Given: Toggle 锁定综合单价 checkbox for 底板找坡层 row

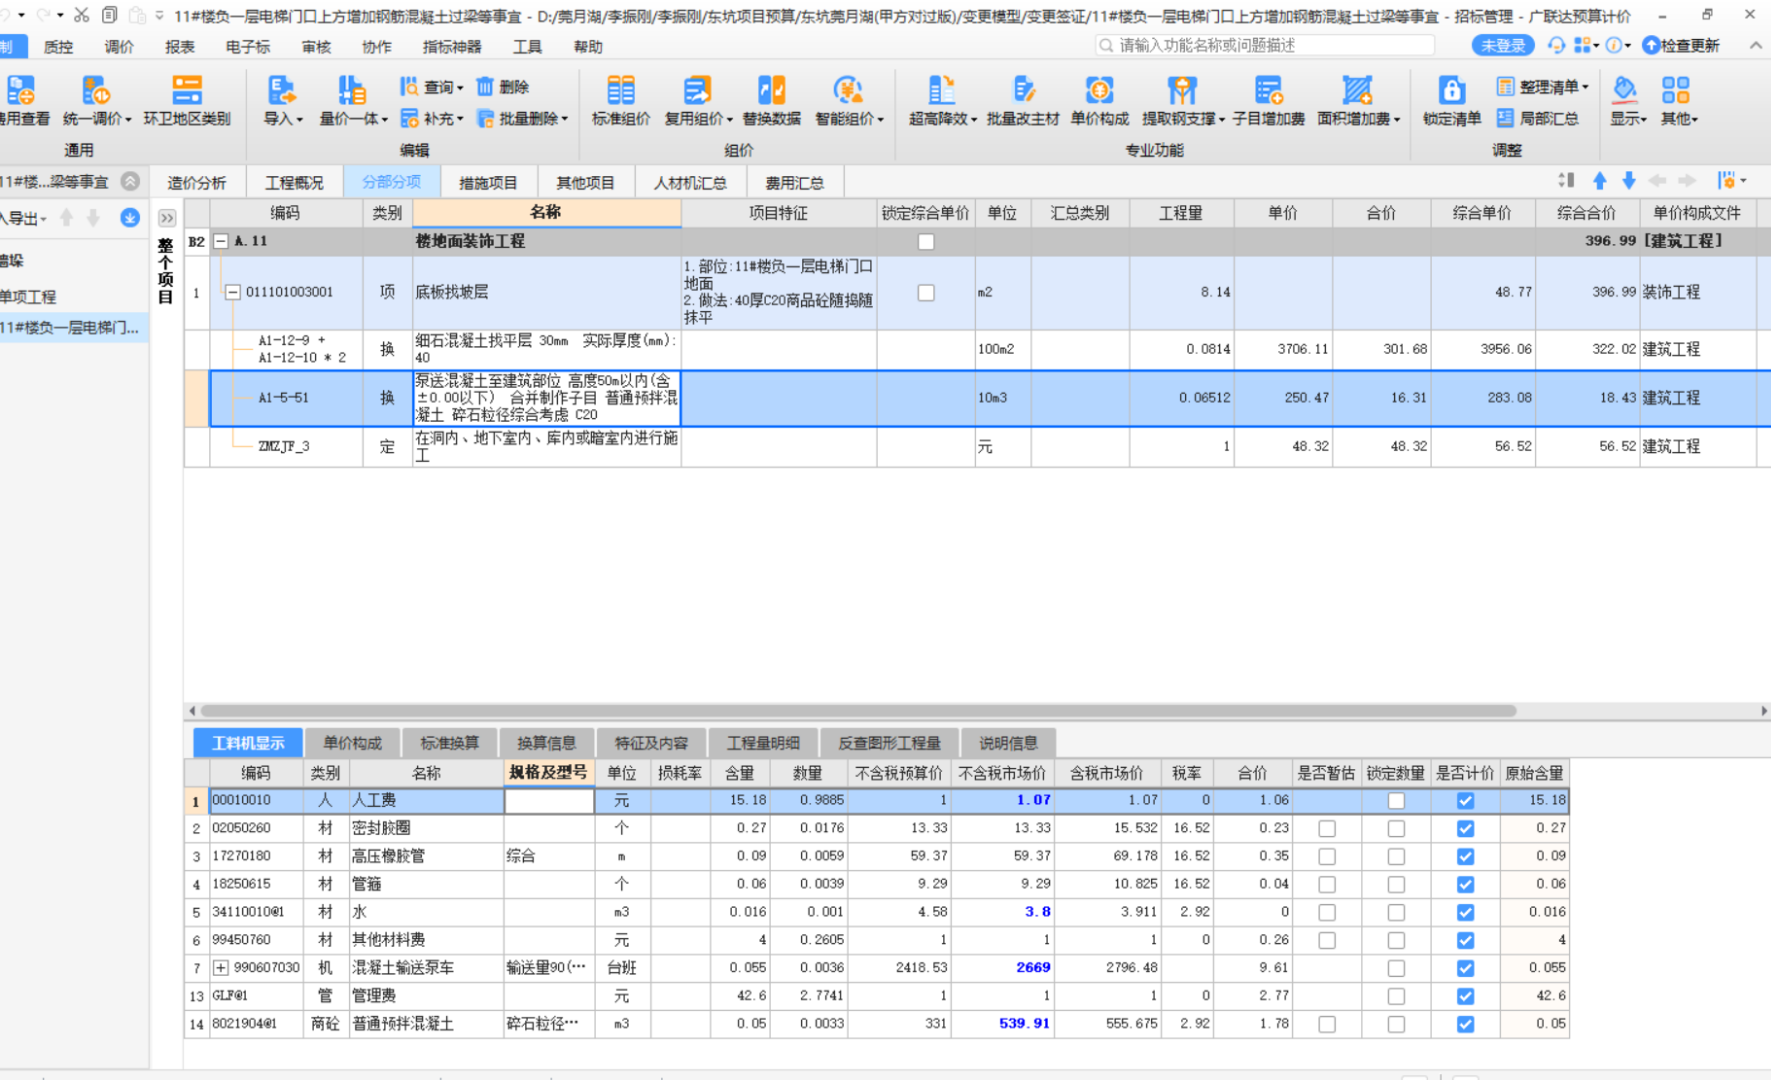Looking at the screenshot, I should coord(926,293).
